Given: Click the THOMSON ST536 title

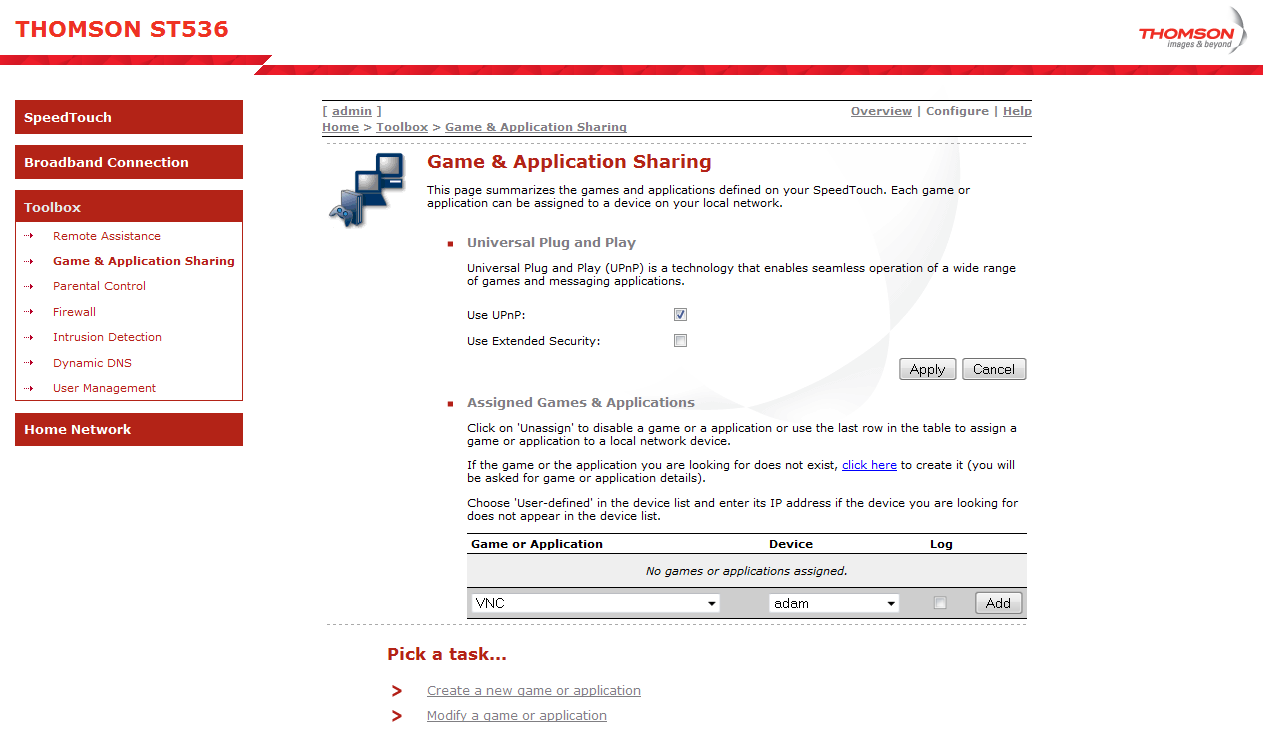Looking at the screenshot, I should [x=122, y=29].
